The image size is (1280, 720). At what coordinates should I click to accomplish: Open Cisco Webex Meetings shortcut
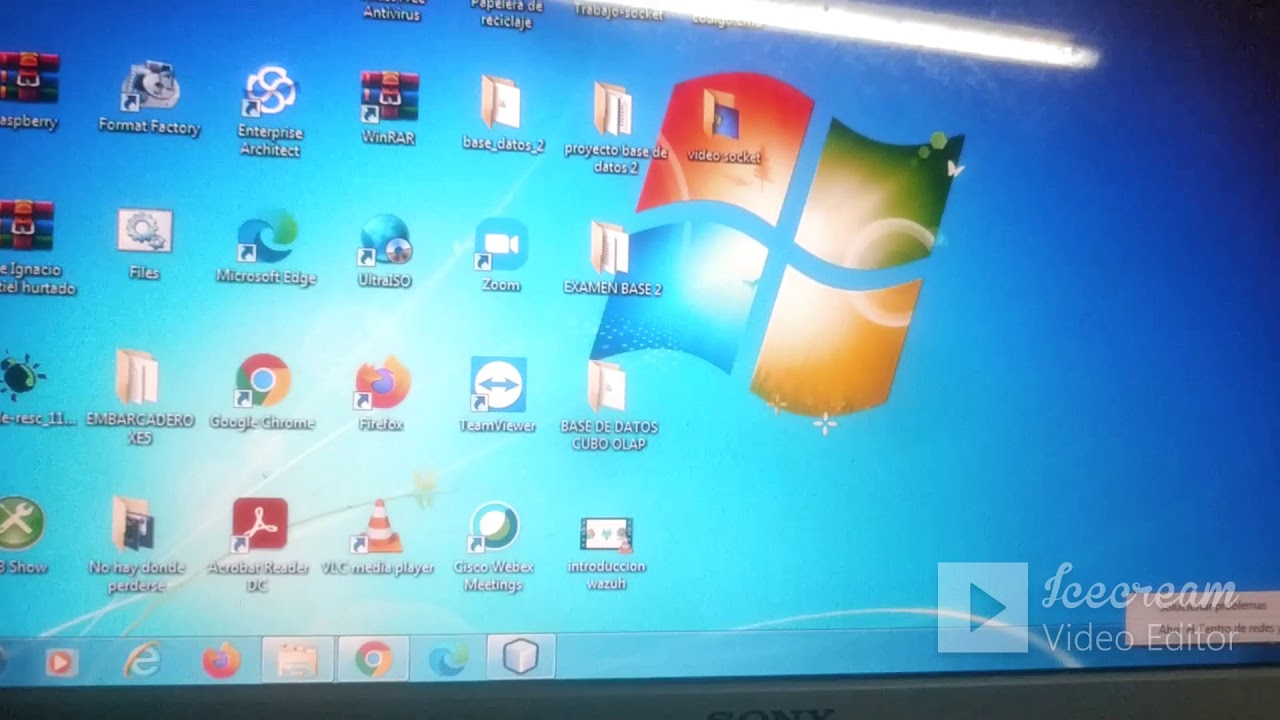point(494,546)
